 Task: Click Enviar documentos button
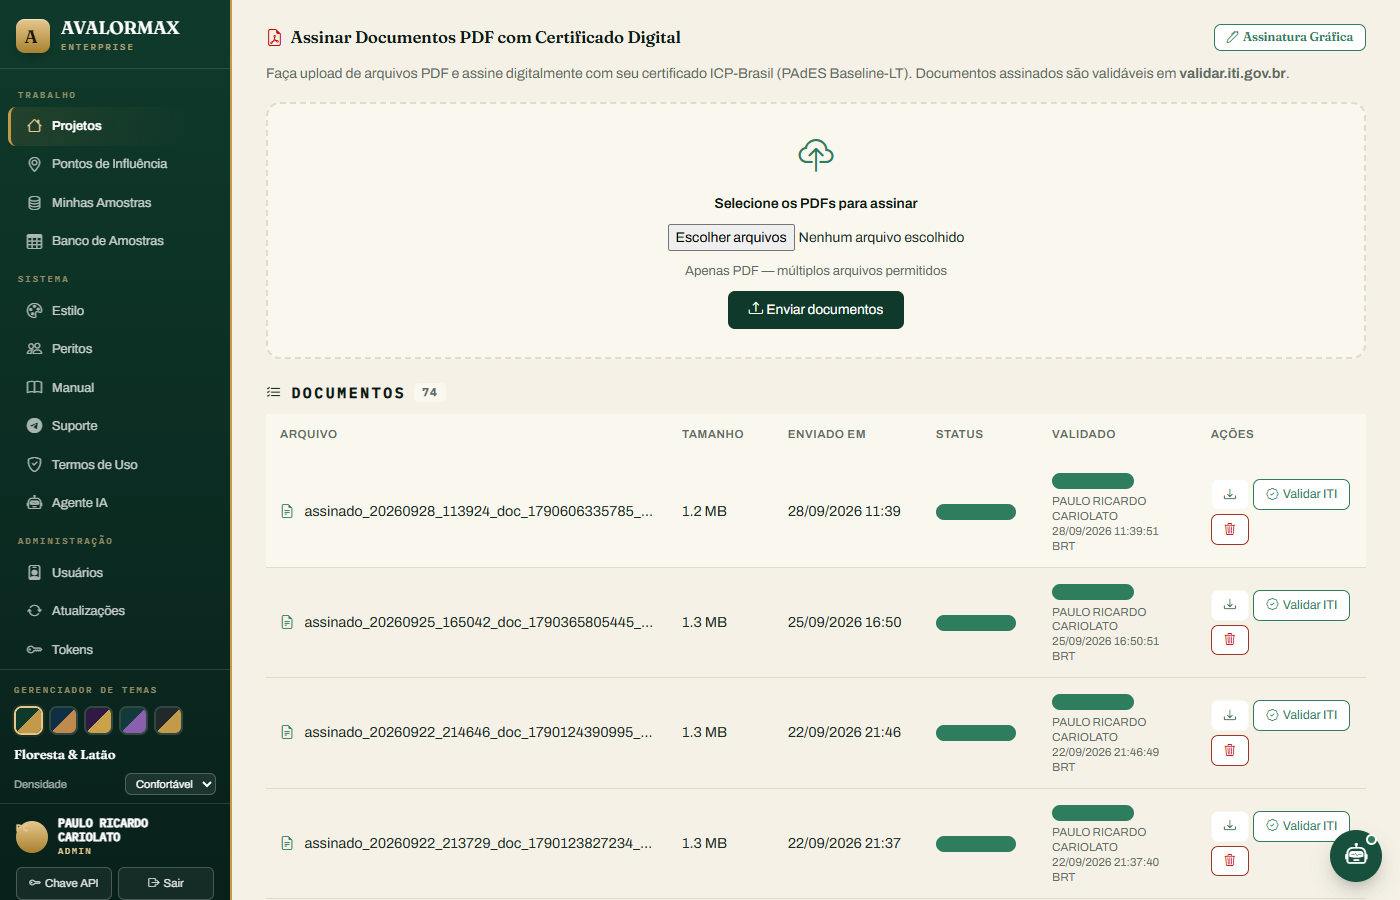coord(816,310)
